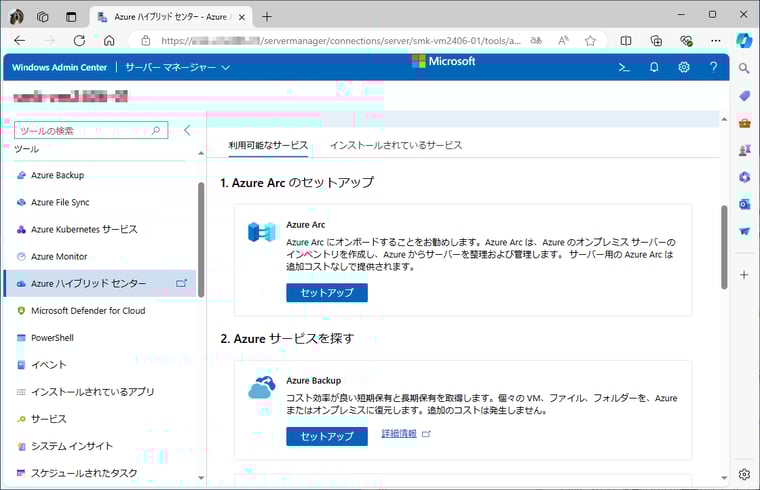
Task: Open workspaces icon in title bar
Action: tap(43, 17)
